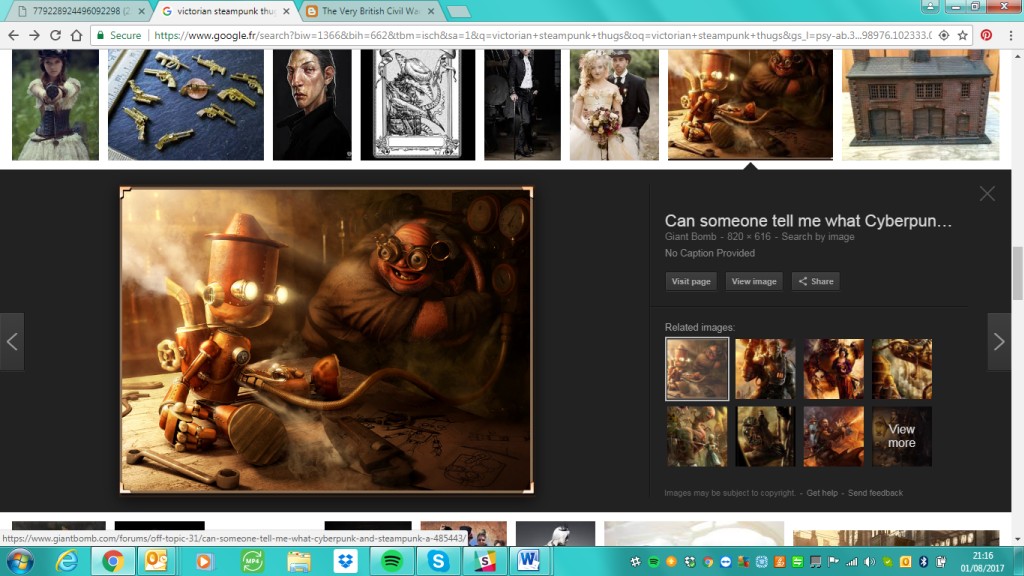Open the Chrome home page icon
This screenshot has width=1024, height=576.
[x=76, y=35]
